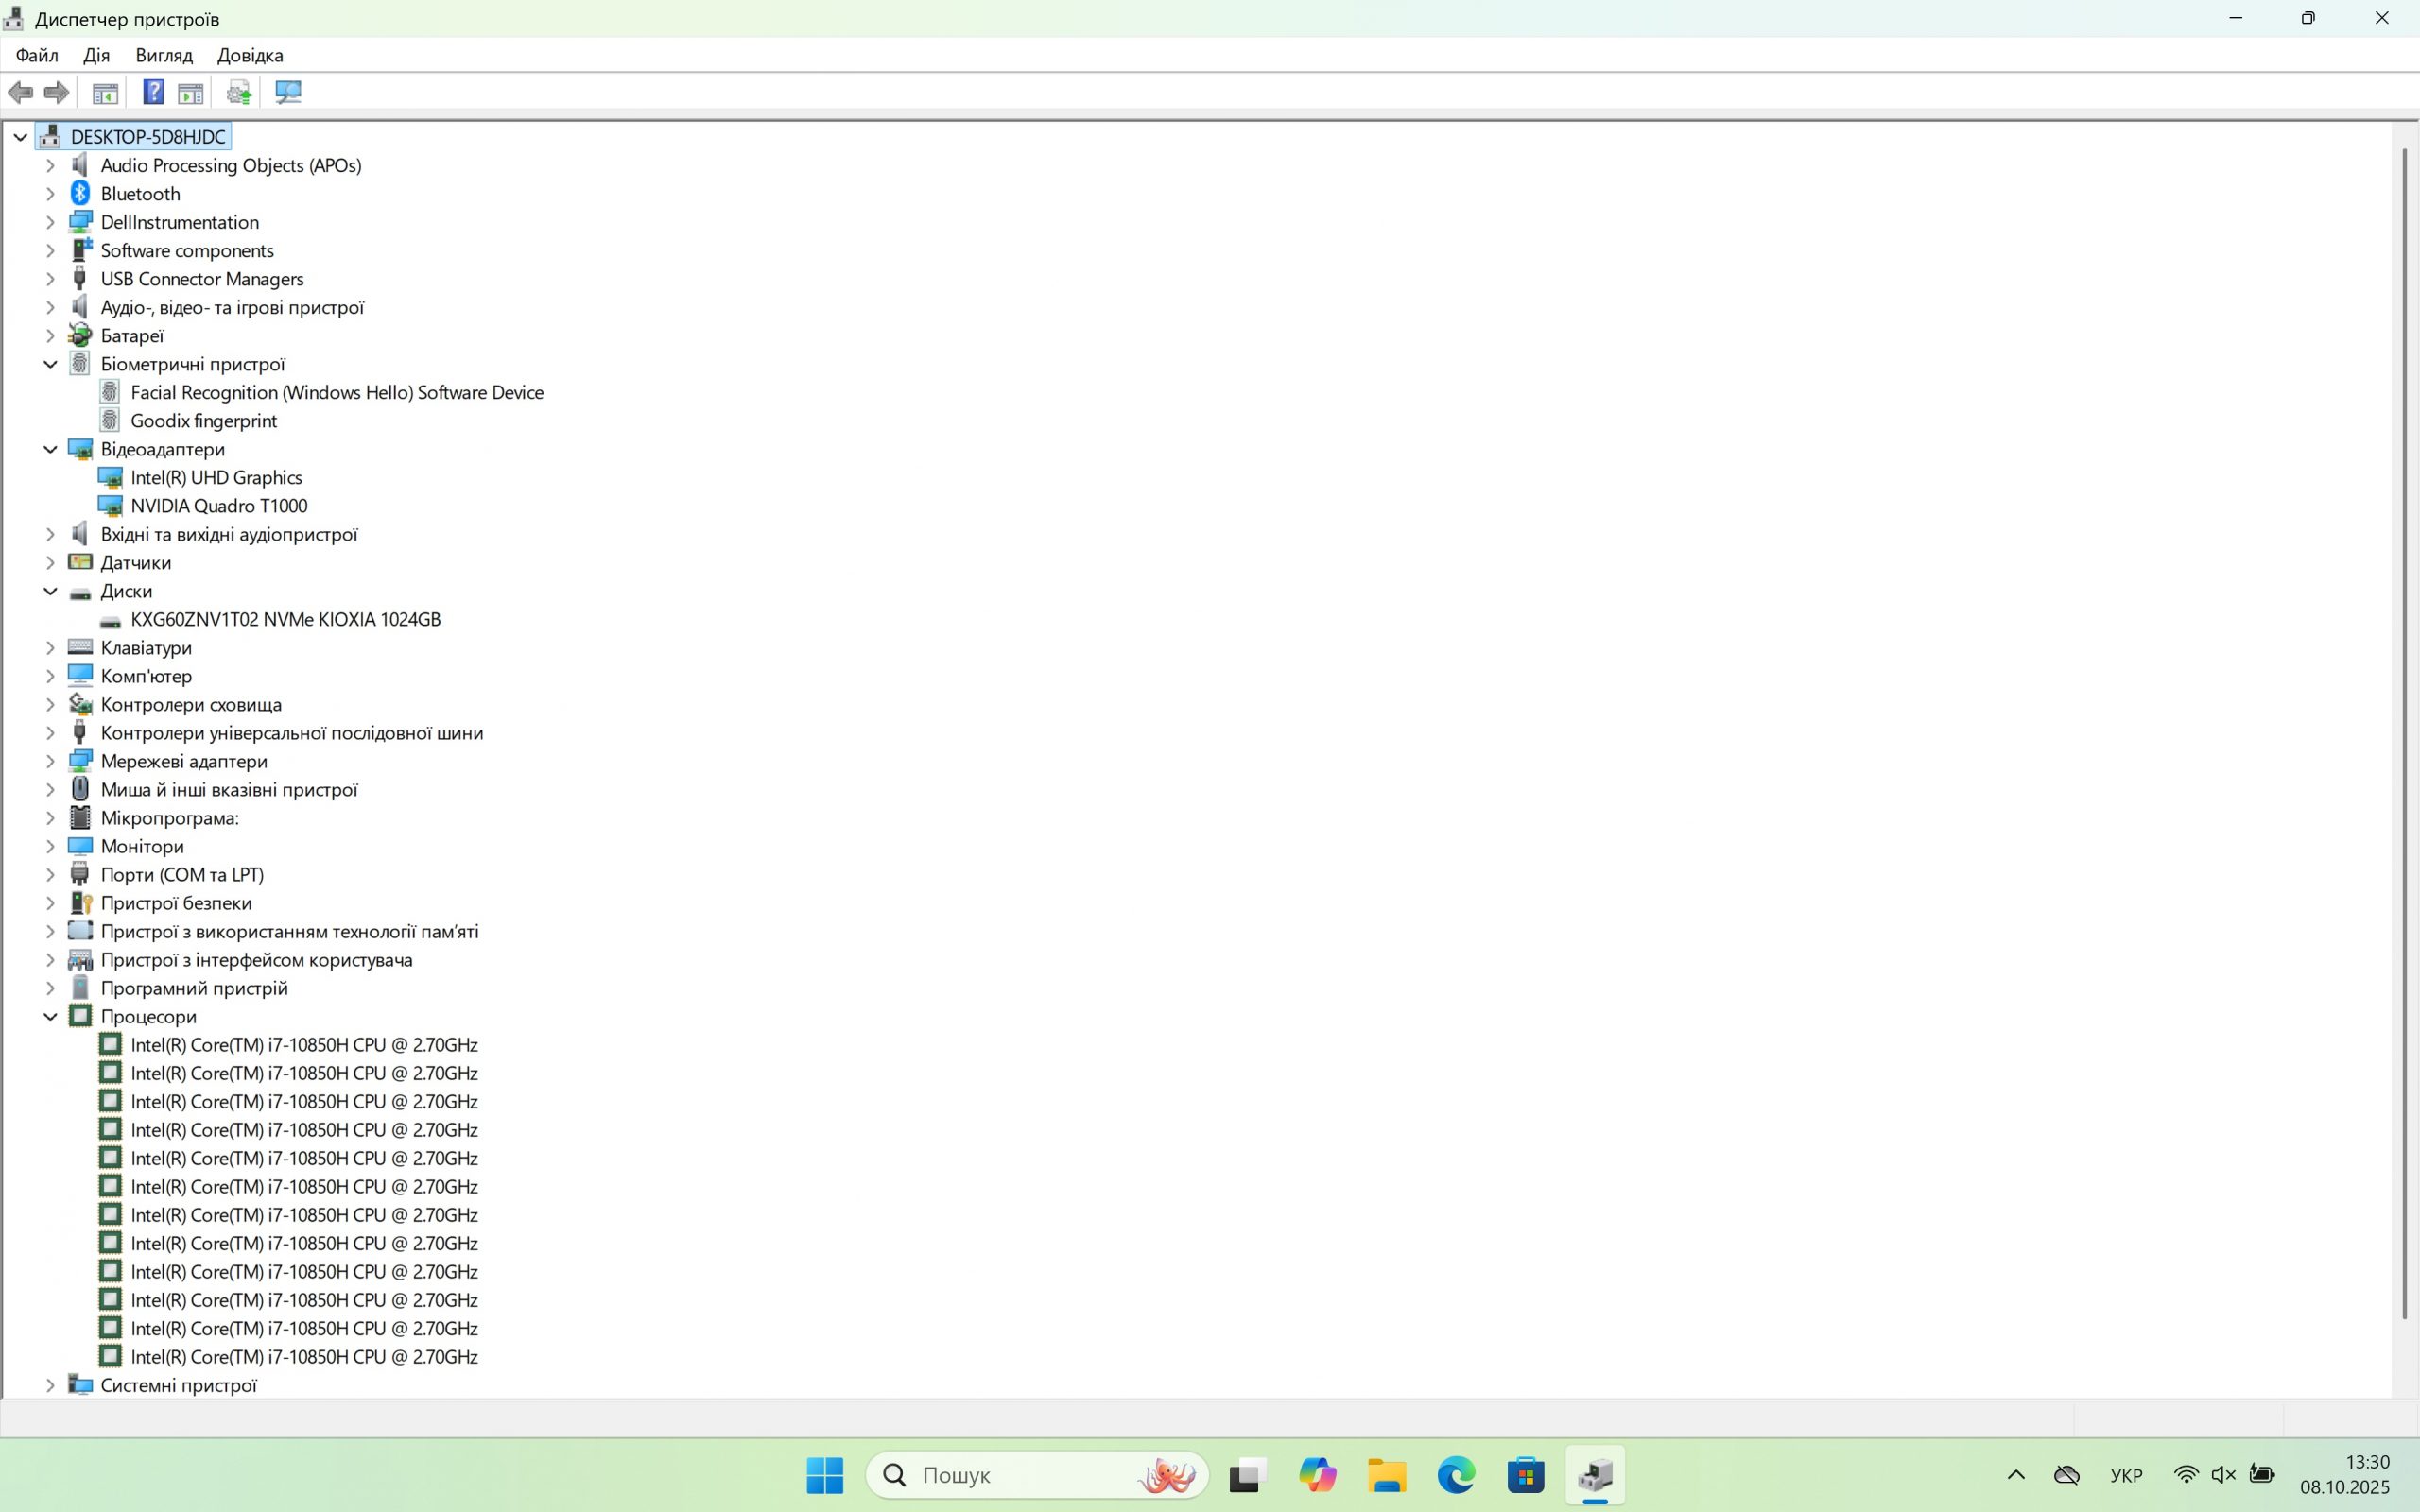
Task: Click the Update driver toolbar icon
Action: tap(238, 93)
